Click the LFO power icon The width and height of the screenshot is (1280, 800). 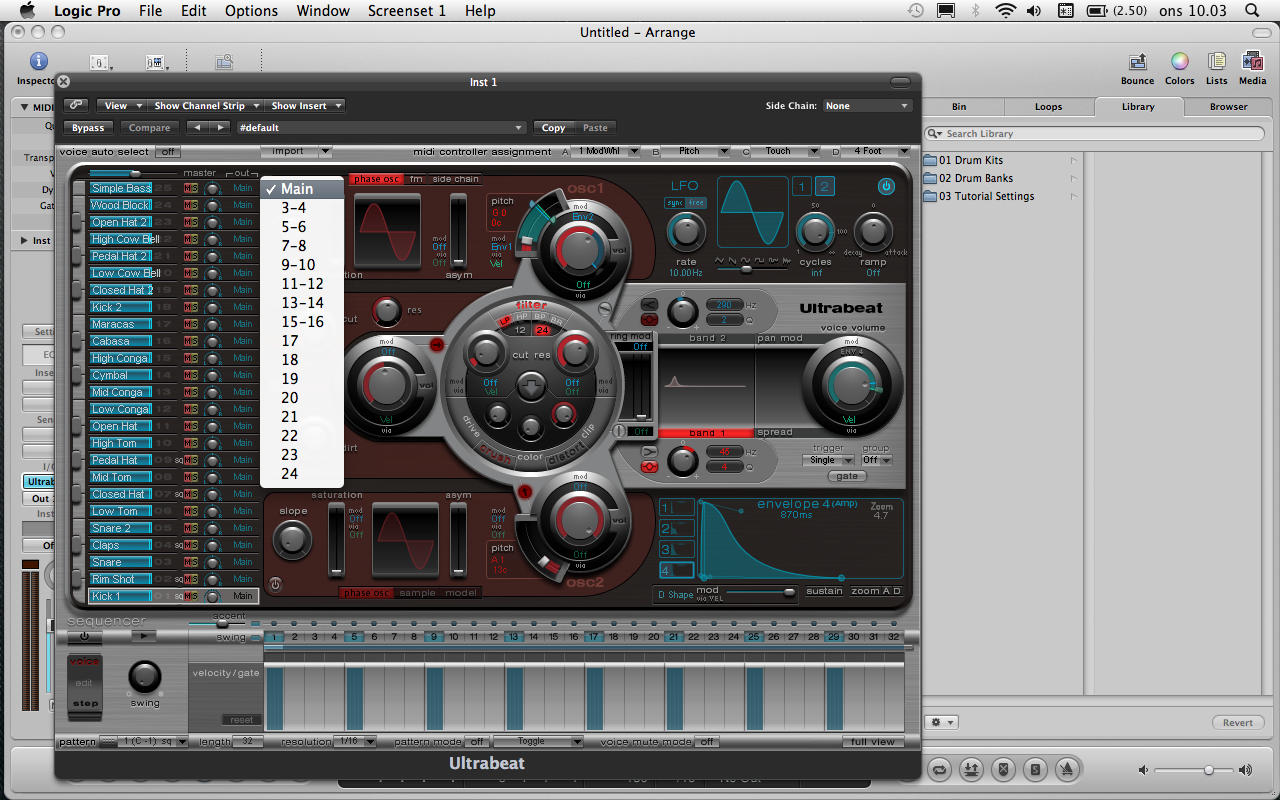point(886,186)
